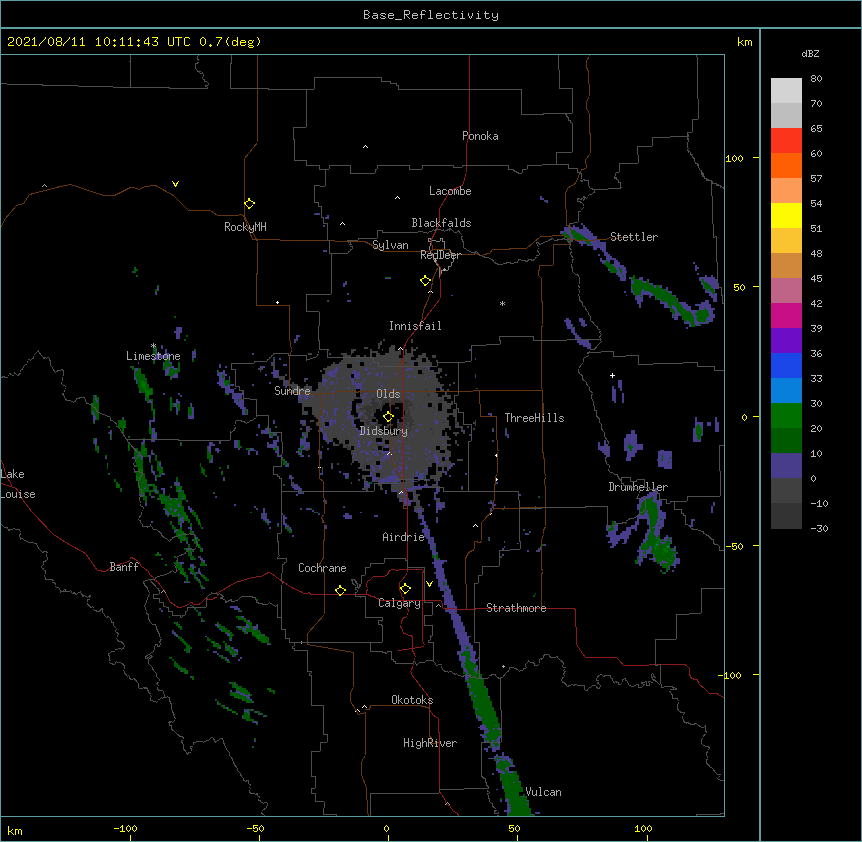862x842 pixels.
Task: Click the -100 tick on vertical axis
Action: 731,675
